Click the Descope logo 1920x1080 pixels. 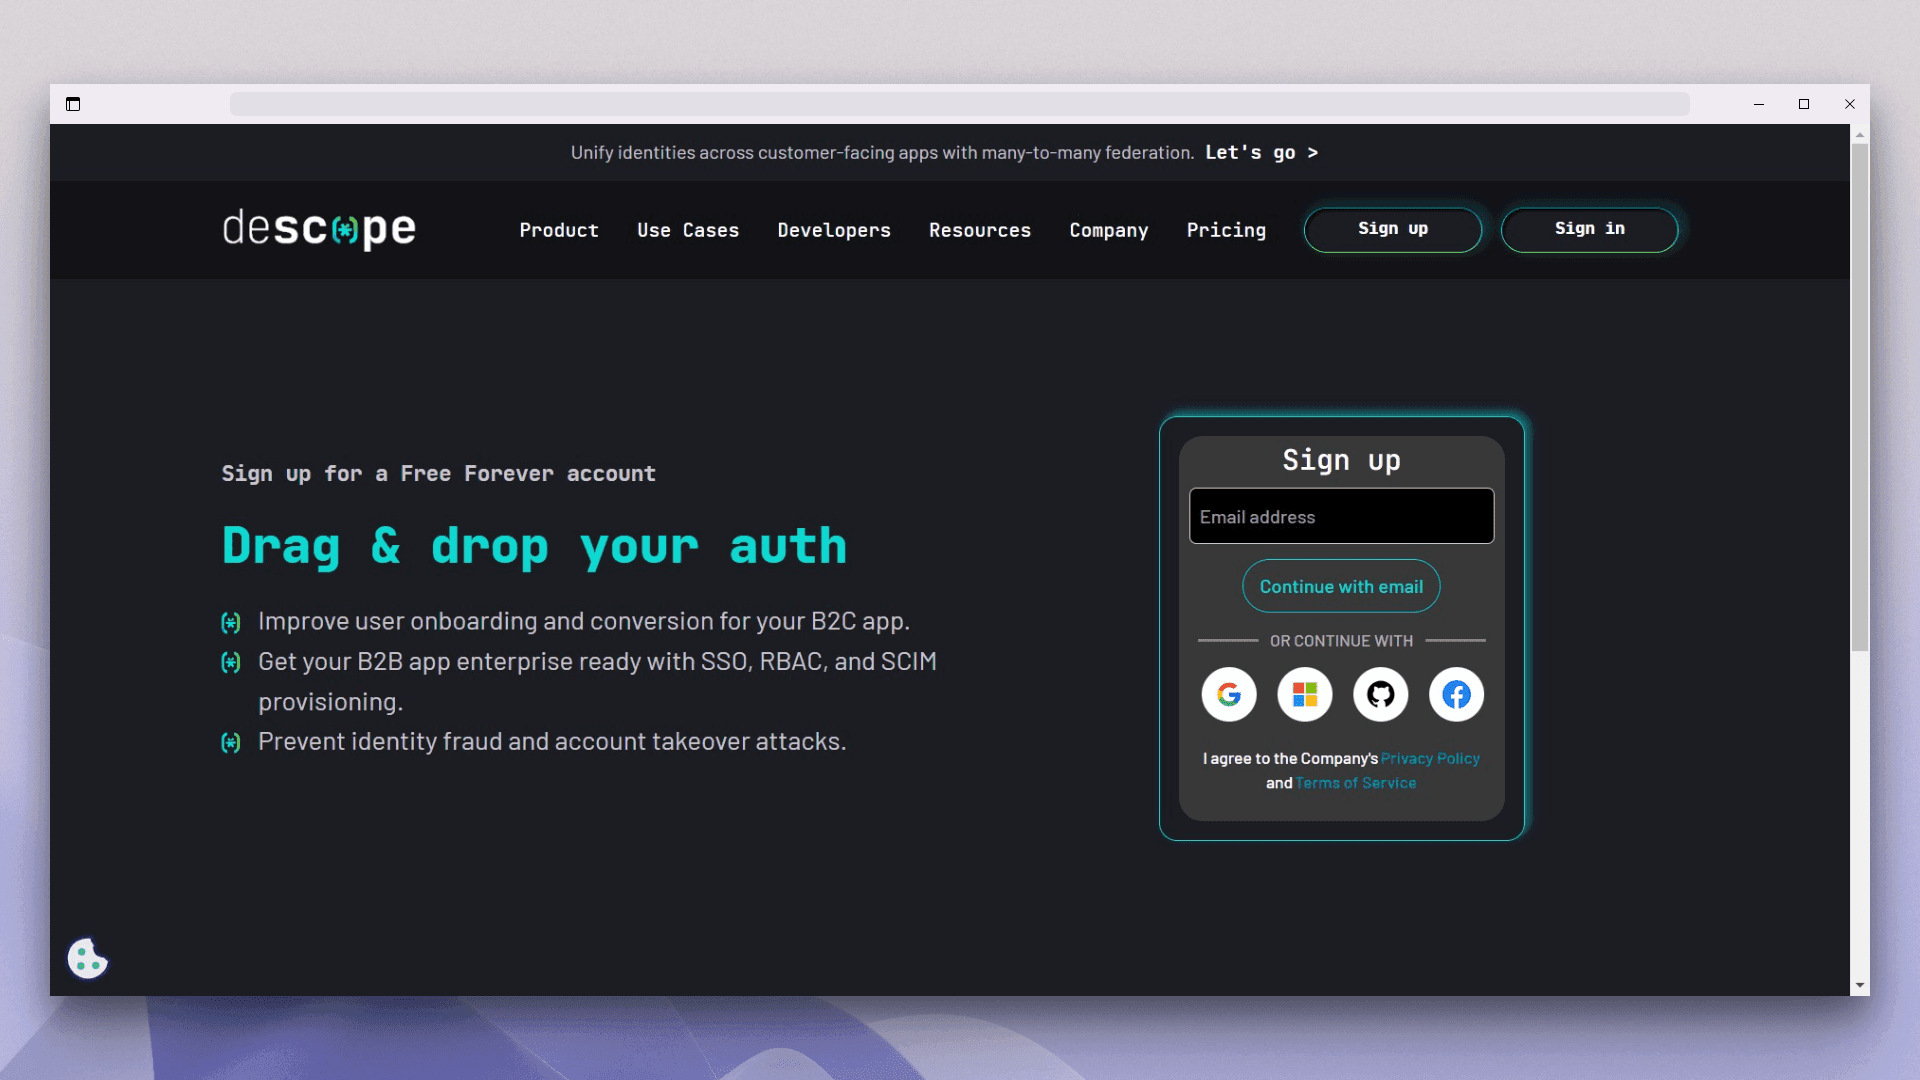click(x=318, y=229)
